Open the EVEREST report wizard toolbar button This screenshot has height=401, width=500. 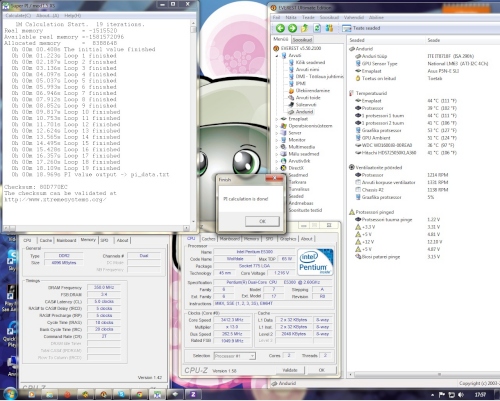(x=362, y=28)
